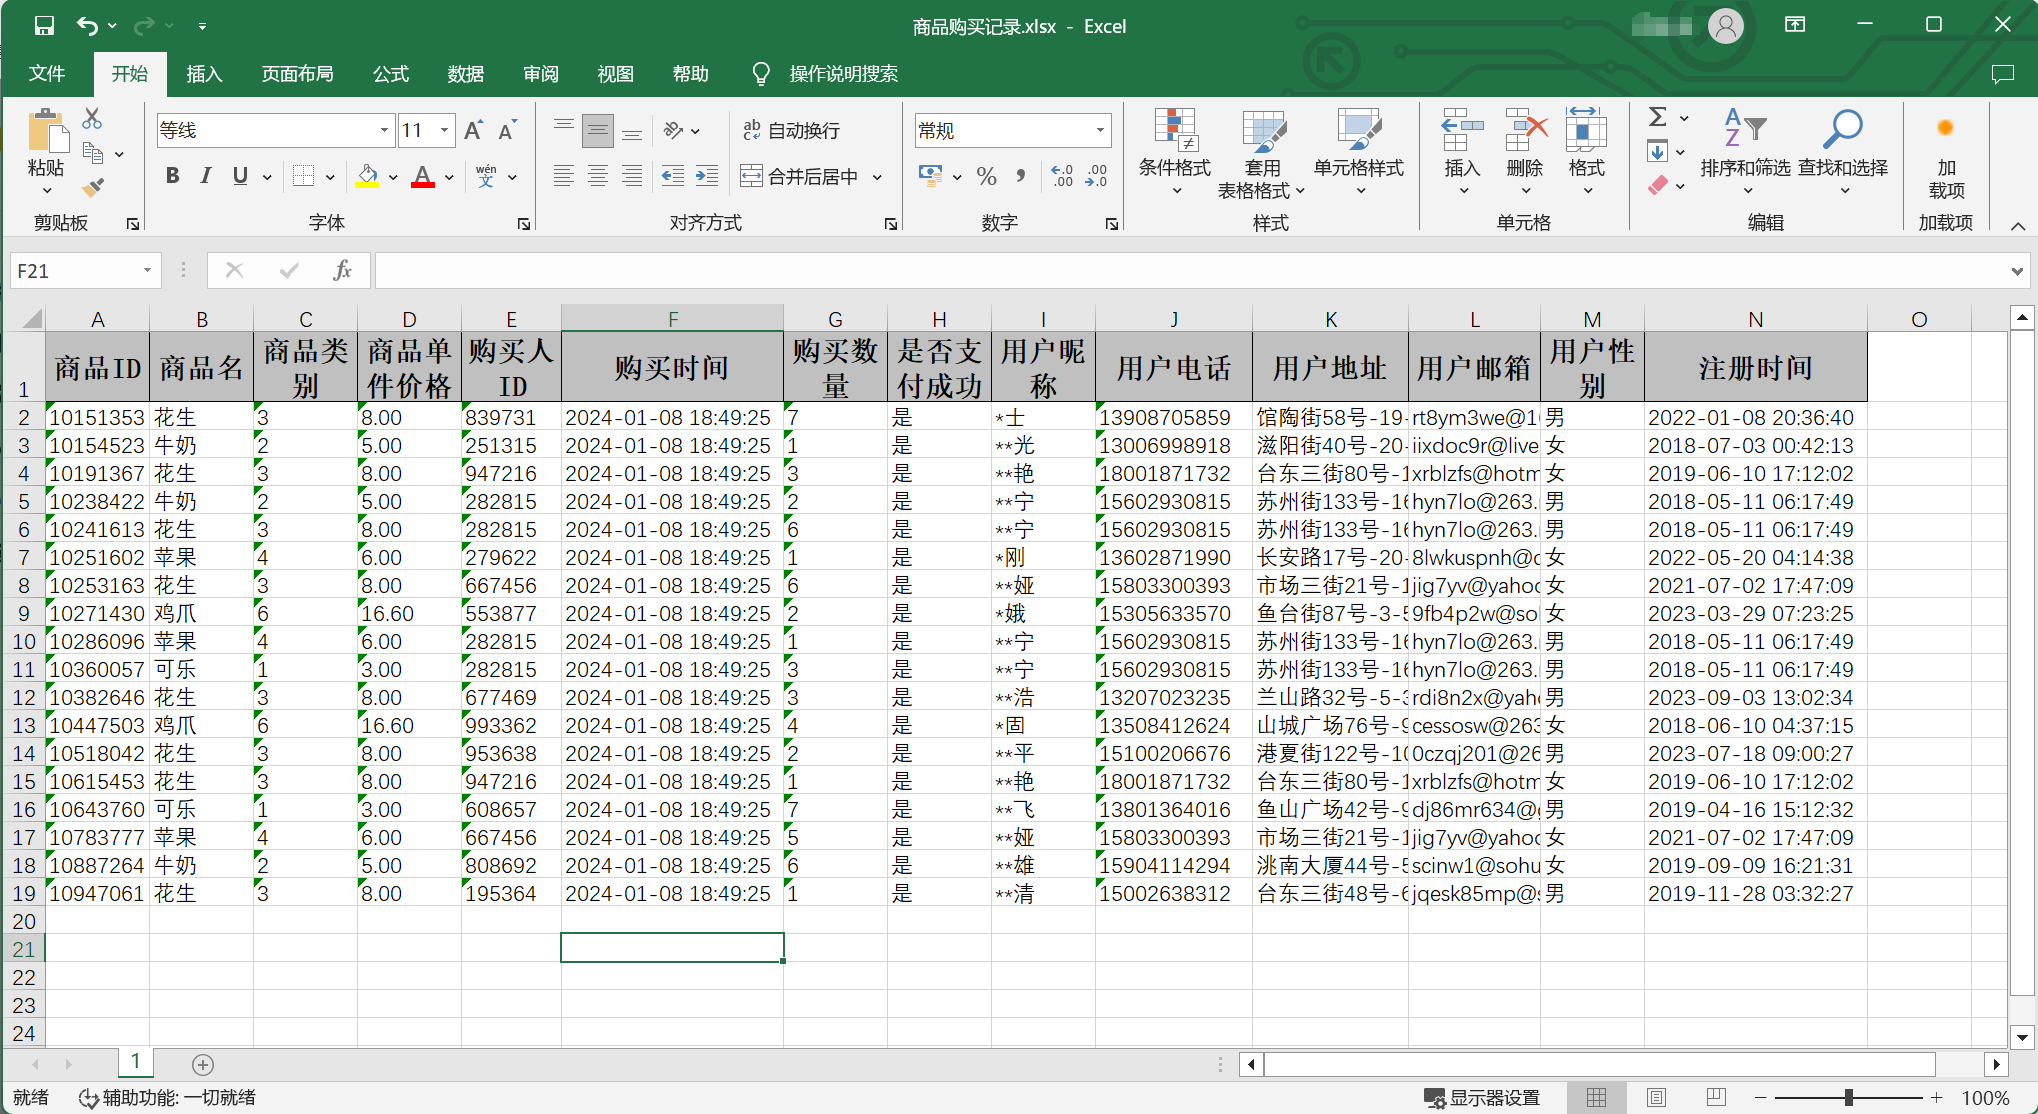The width and height of the screenshot is (2038, 1114).
Task: Toggle center horizontal text alignment
Action: click(598, 177)
